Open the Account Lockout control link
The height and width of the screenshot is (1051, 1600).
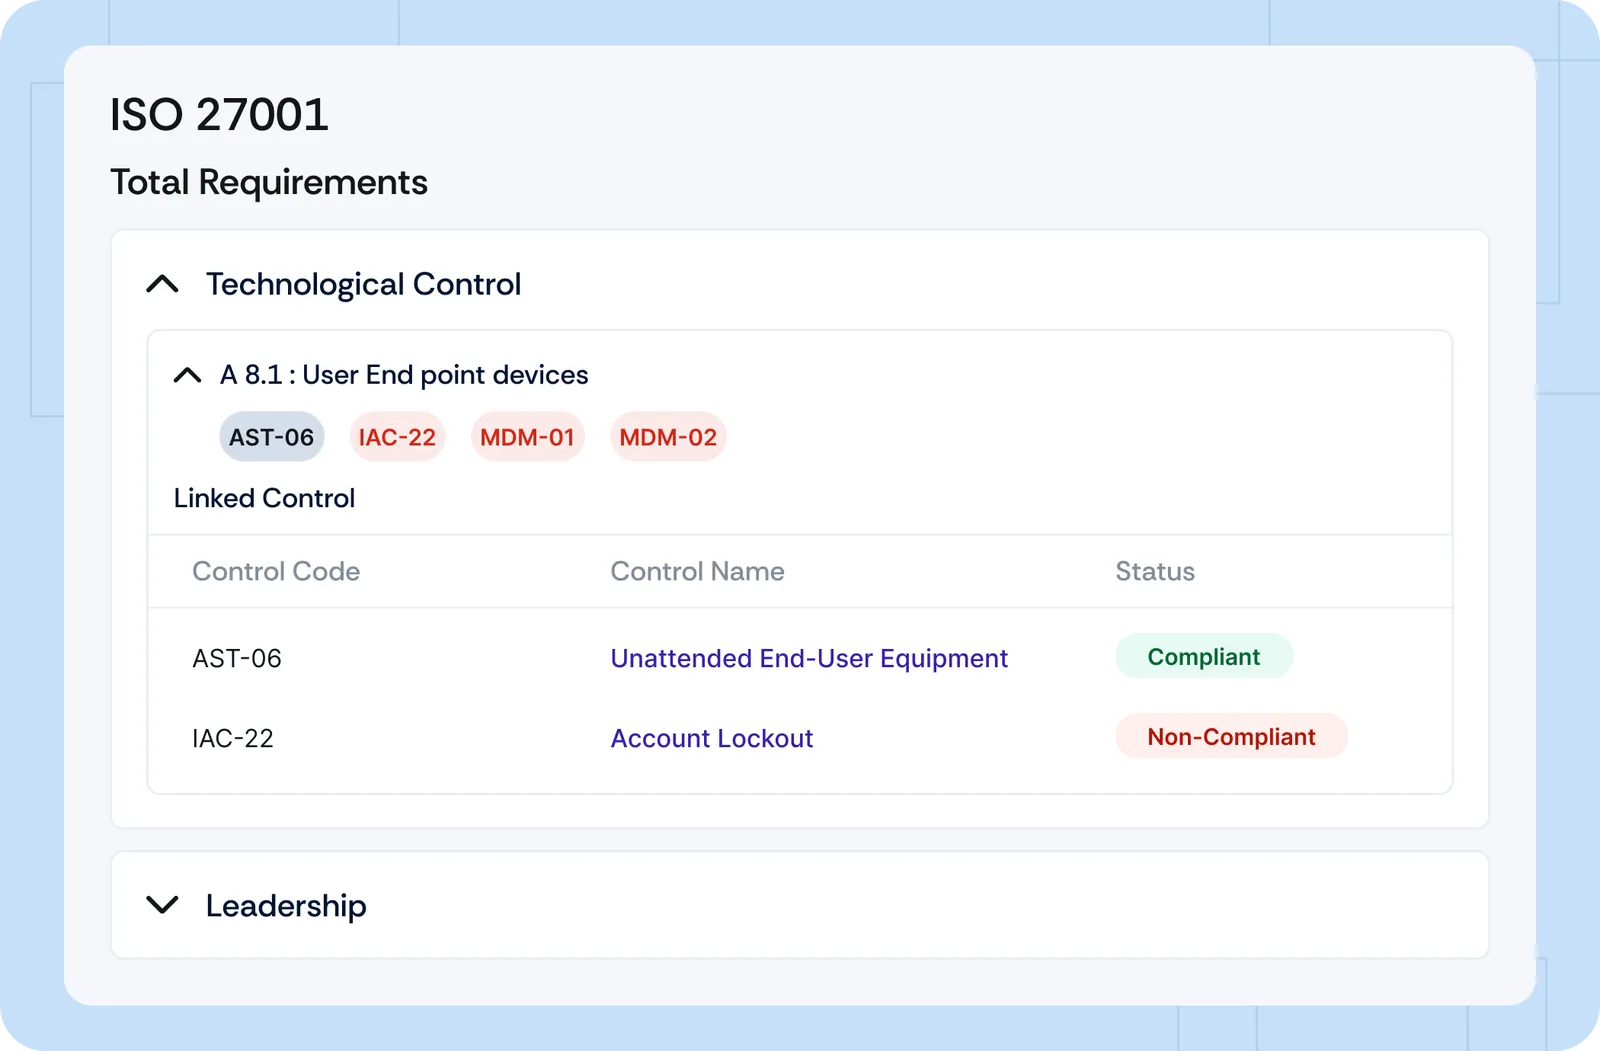click(x=711, y=738)
